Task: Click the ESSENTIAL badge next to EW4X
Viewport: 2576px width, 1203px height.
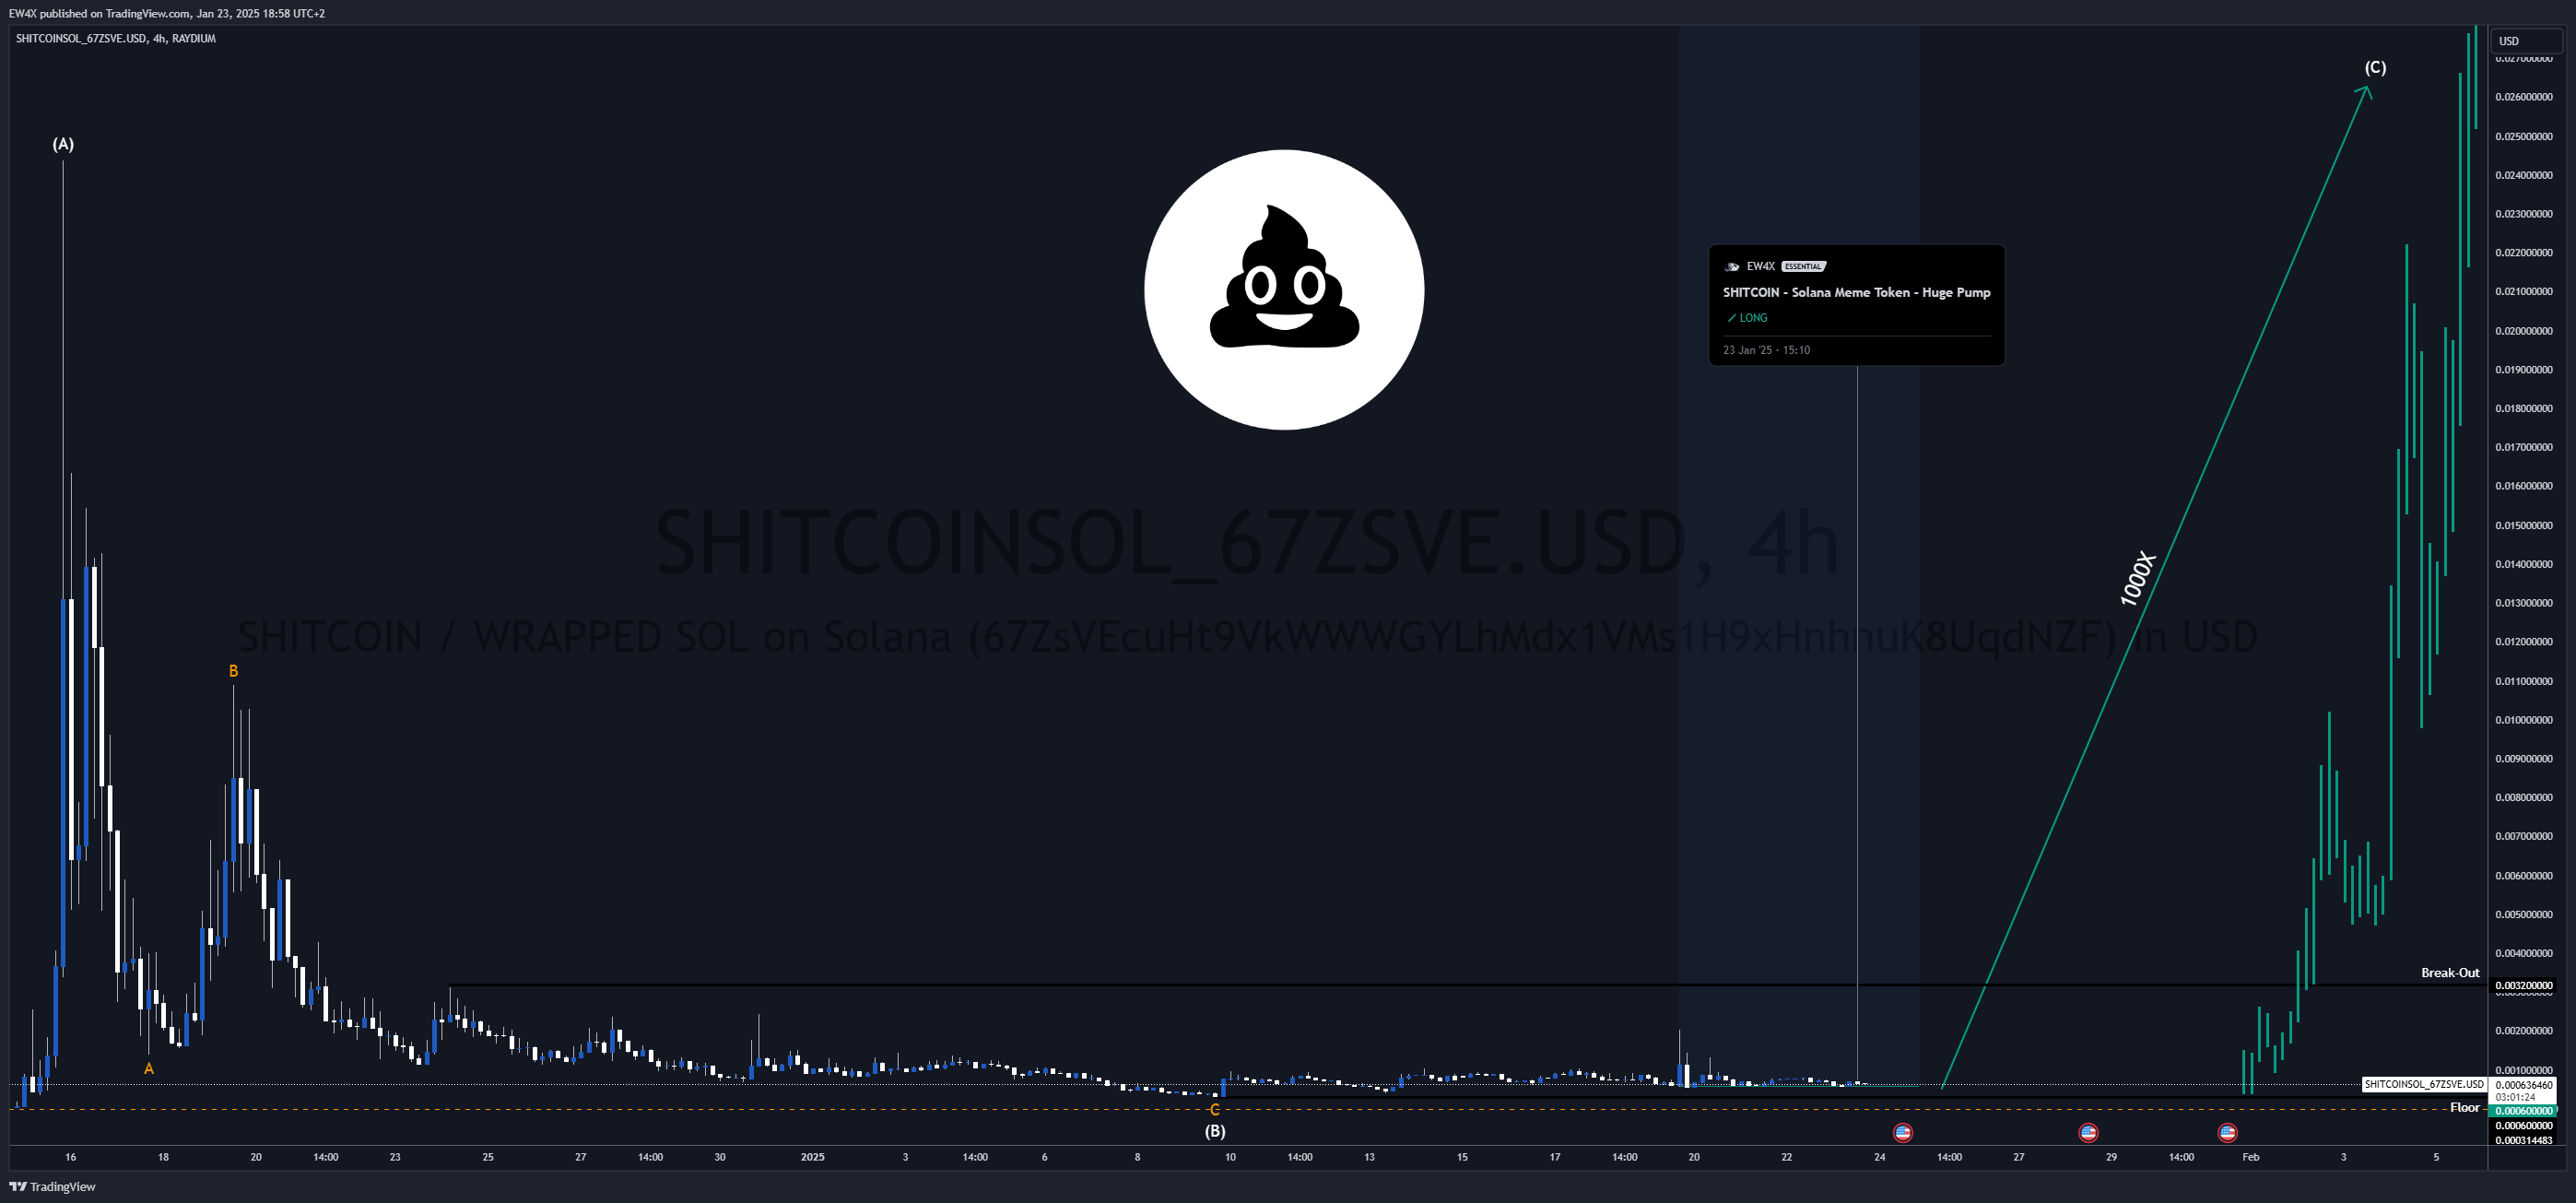Action: coord(1803,266)
